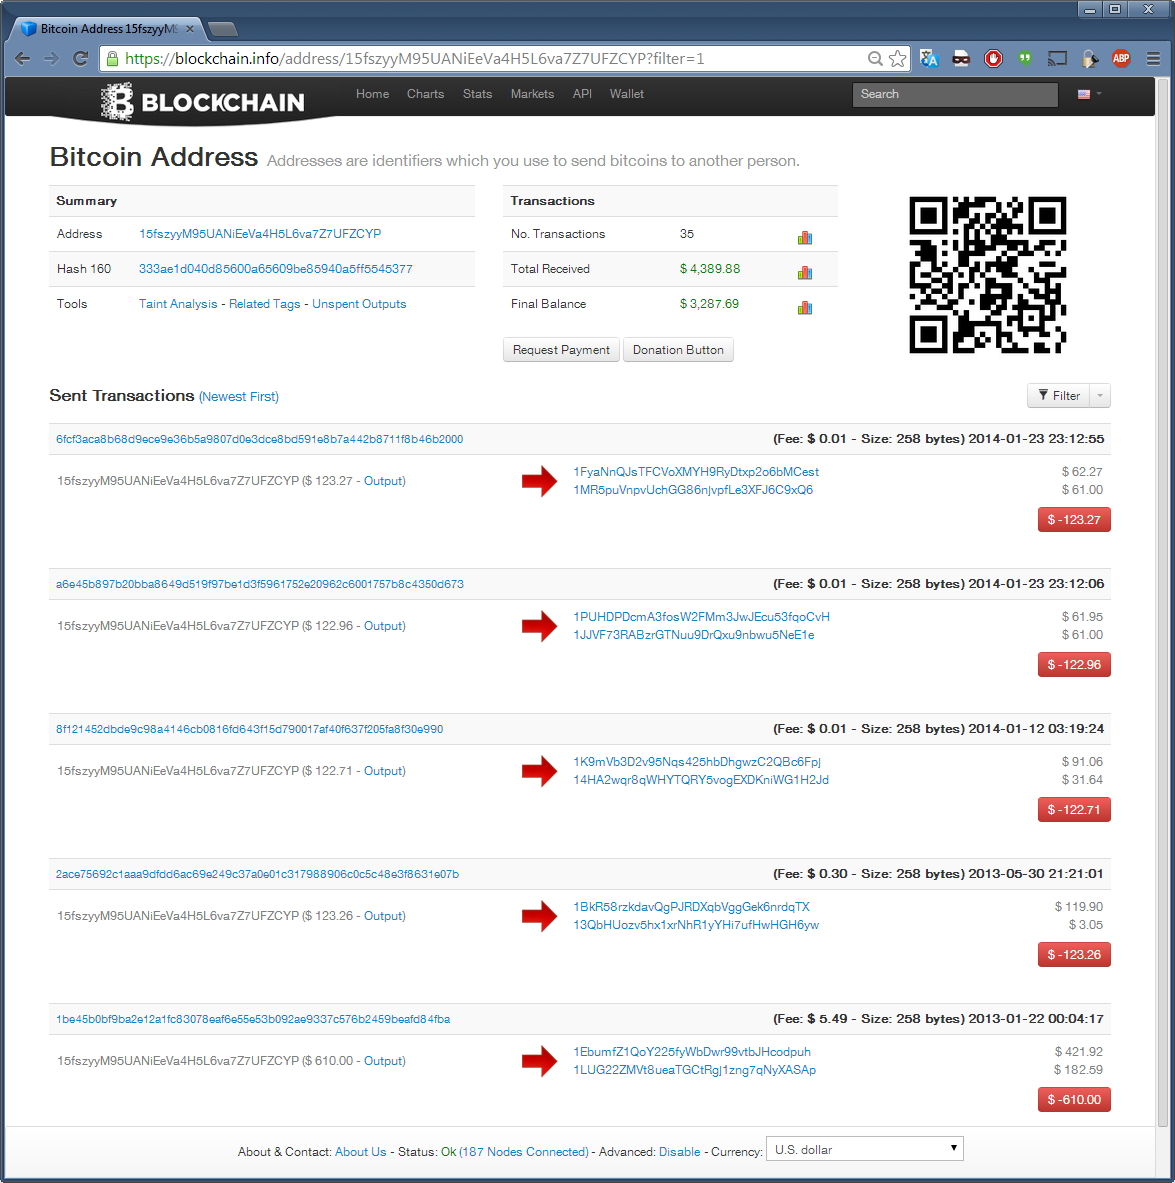
Task: Open the green quote-mark extension icon
Action: click(1025, 59)
